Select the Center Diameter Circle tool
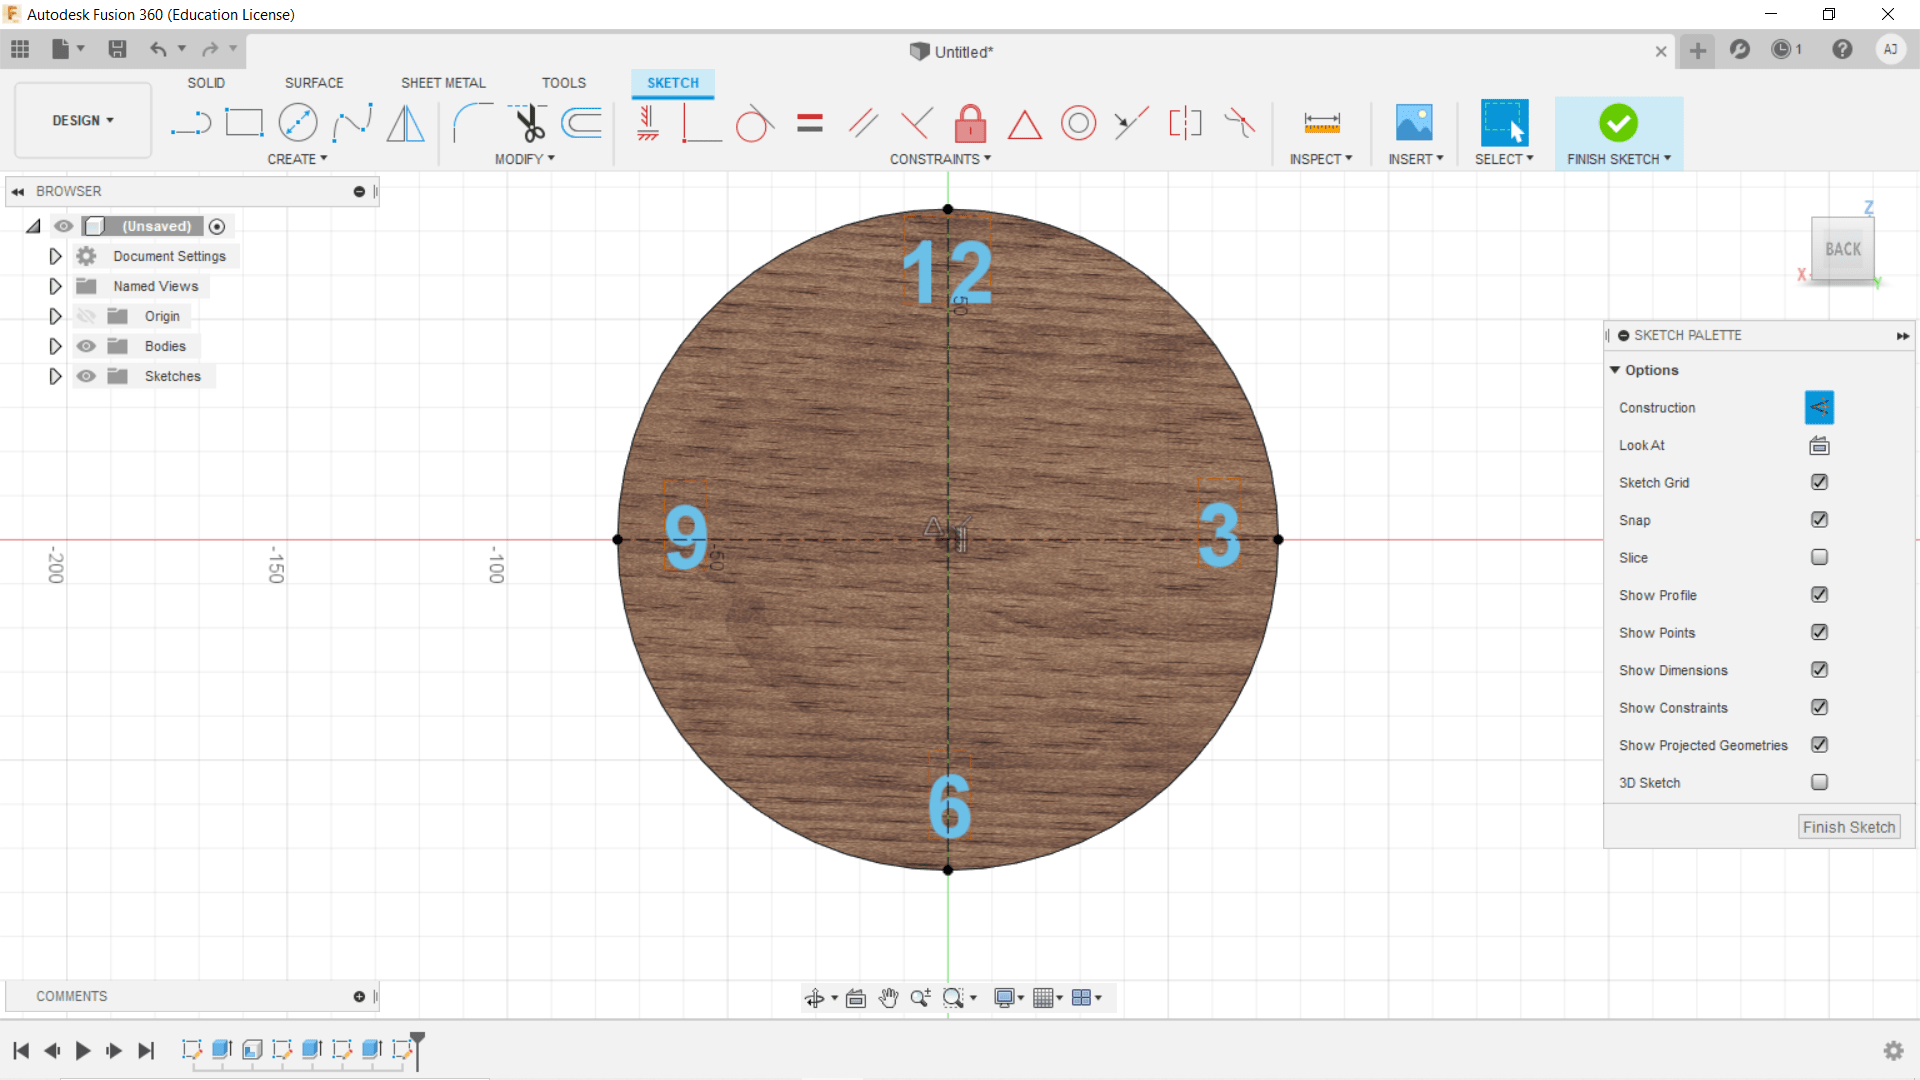The image size is (1920, 1080). click(297, 123)
